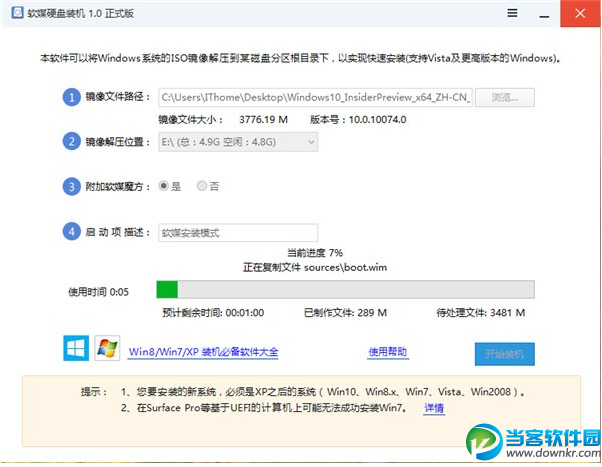Click the 浏览... browse button
The width and height of the screenshot is (602, 467).
coord(505,98)
